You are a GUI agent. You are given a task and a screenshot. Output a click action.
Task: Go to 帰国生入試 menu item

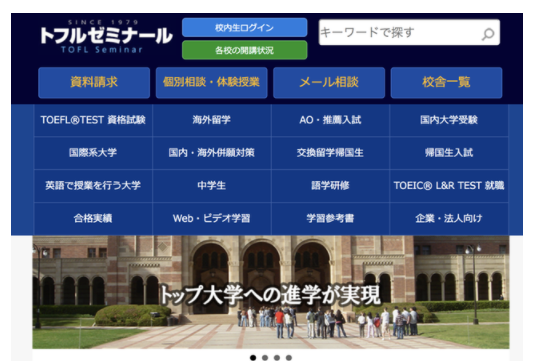coord(449,153)
